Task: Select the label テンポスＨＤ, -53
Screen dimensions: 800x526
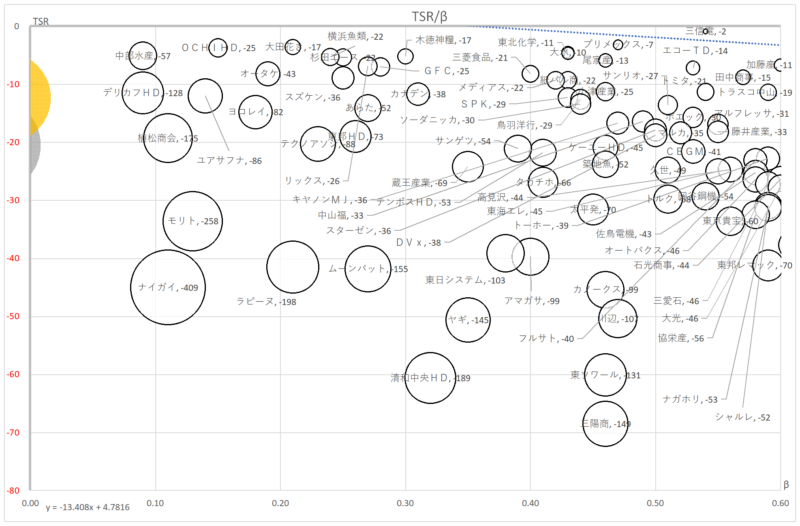Action: (x=413, y=202)
